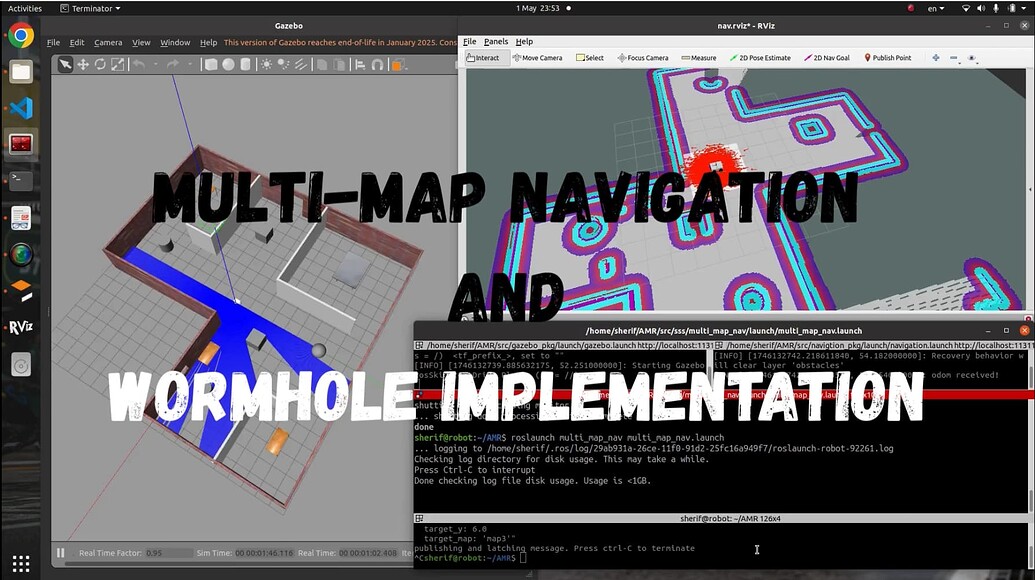Add a point light in Gazebo

(267, 64)
